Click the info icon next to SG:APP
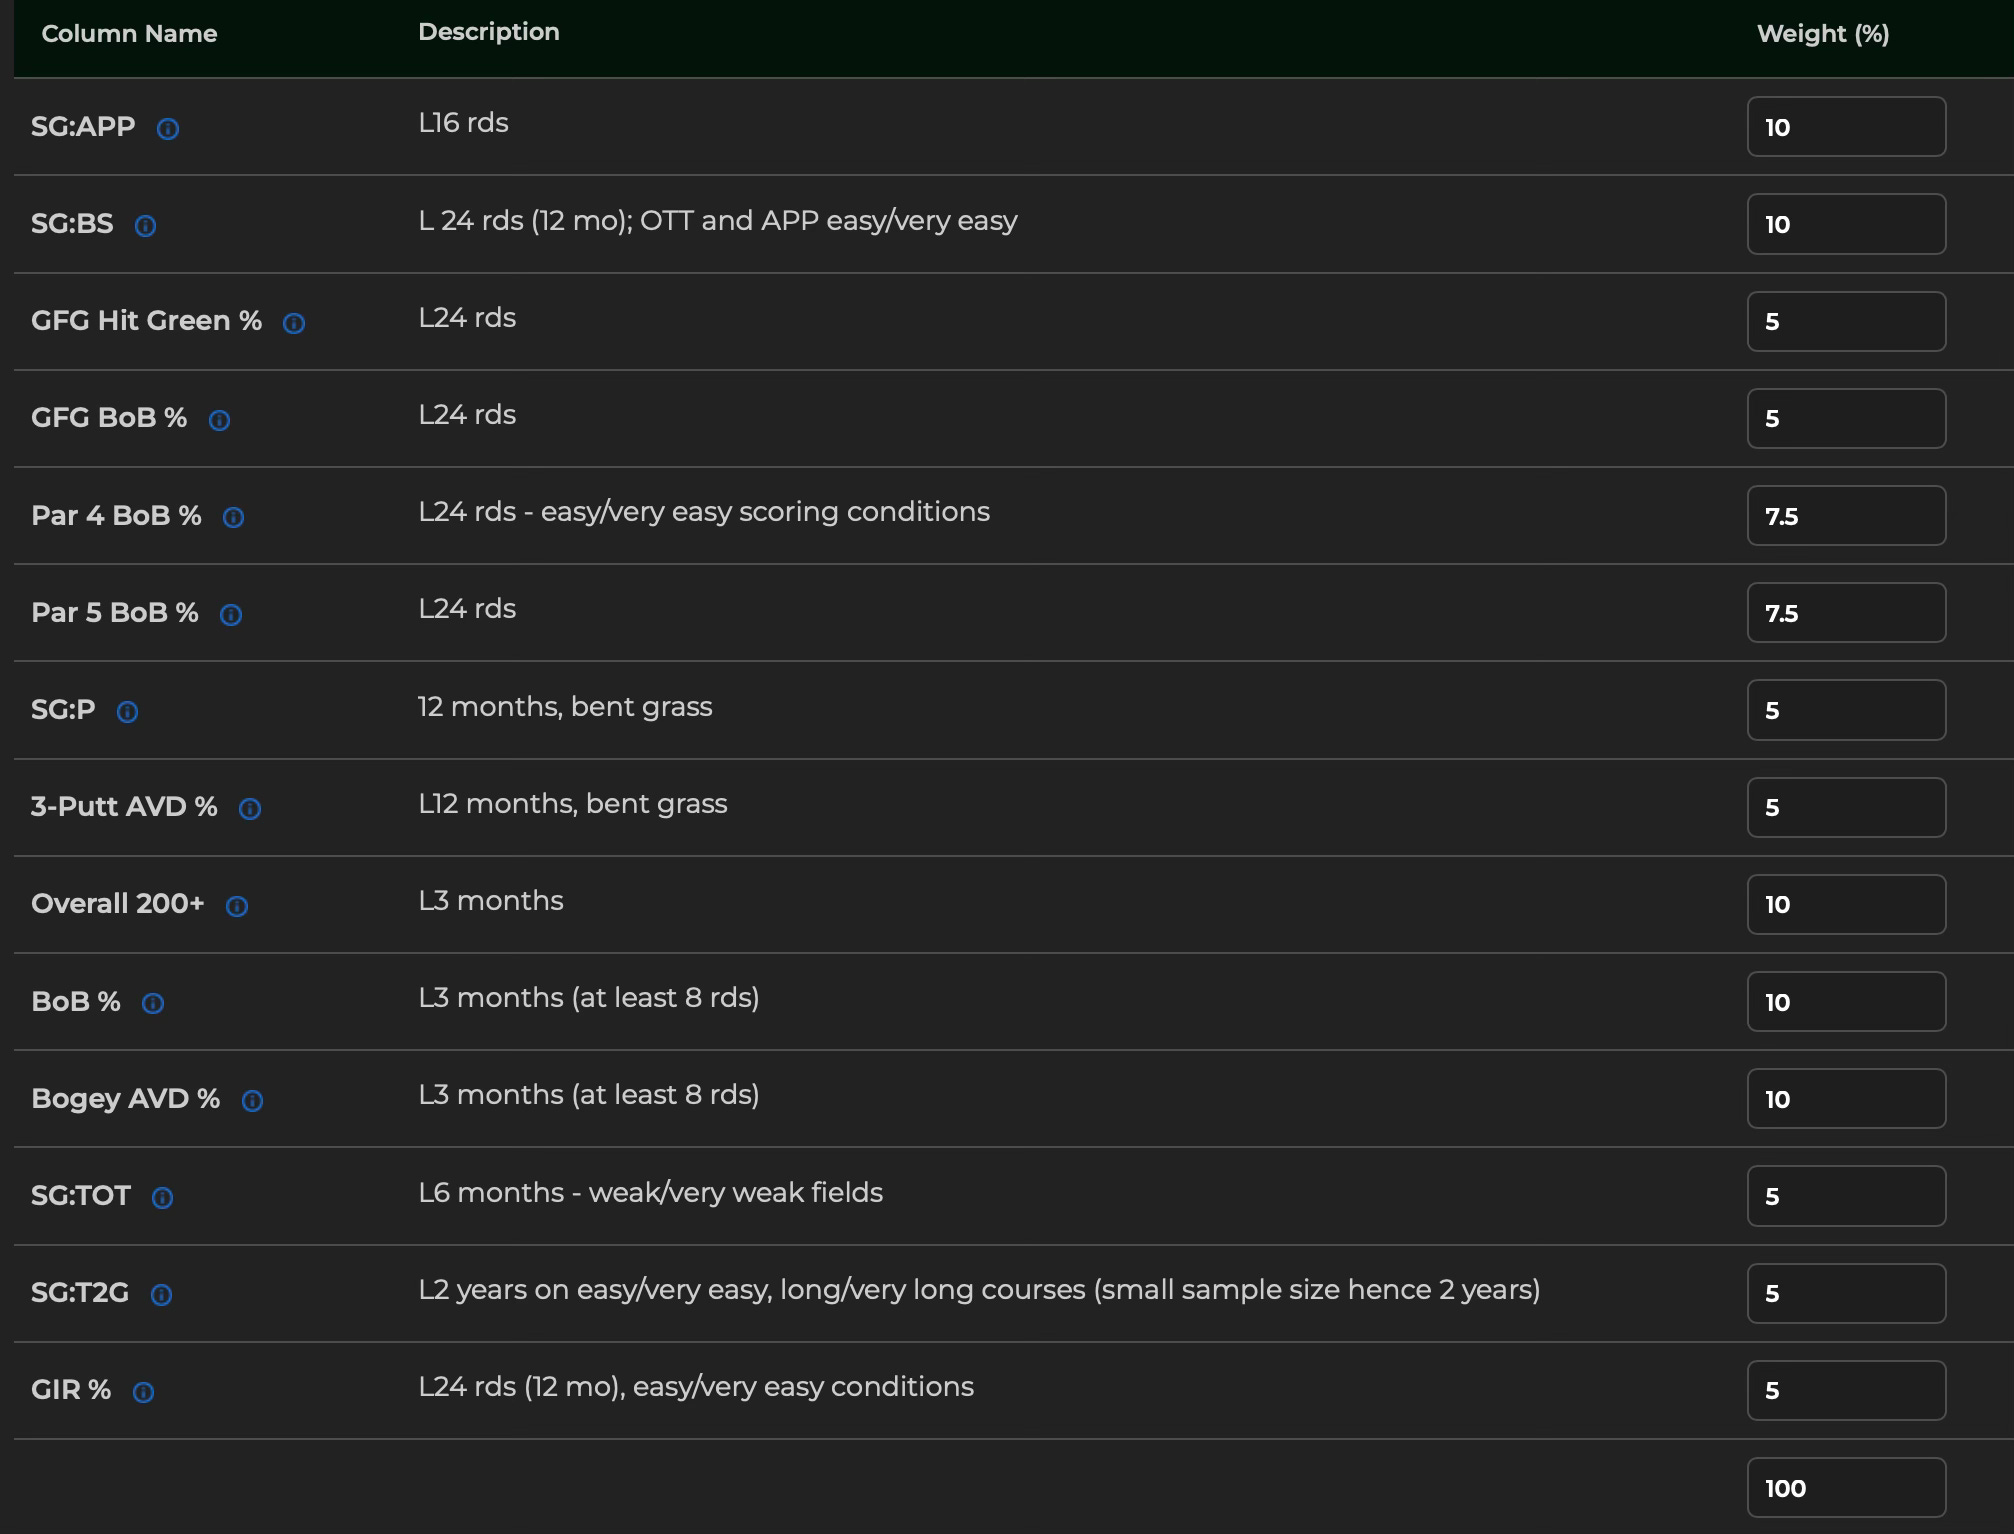Viewport: 2014px width, 1534px height. click(168, 129)
